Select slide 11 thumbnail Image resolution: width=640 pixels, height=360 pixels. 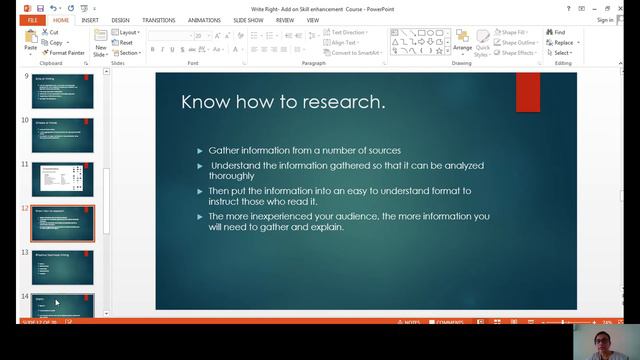click(x=62, y=179)
